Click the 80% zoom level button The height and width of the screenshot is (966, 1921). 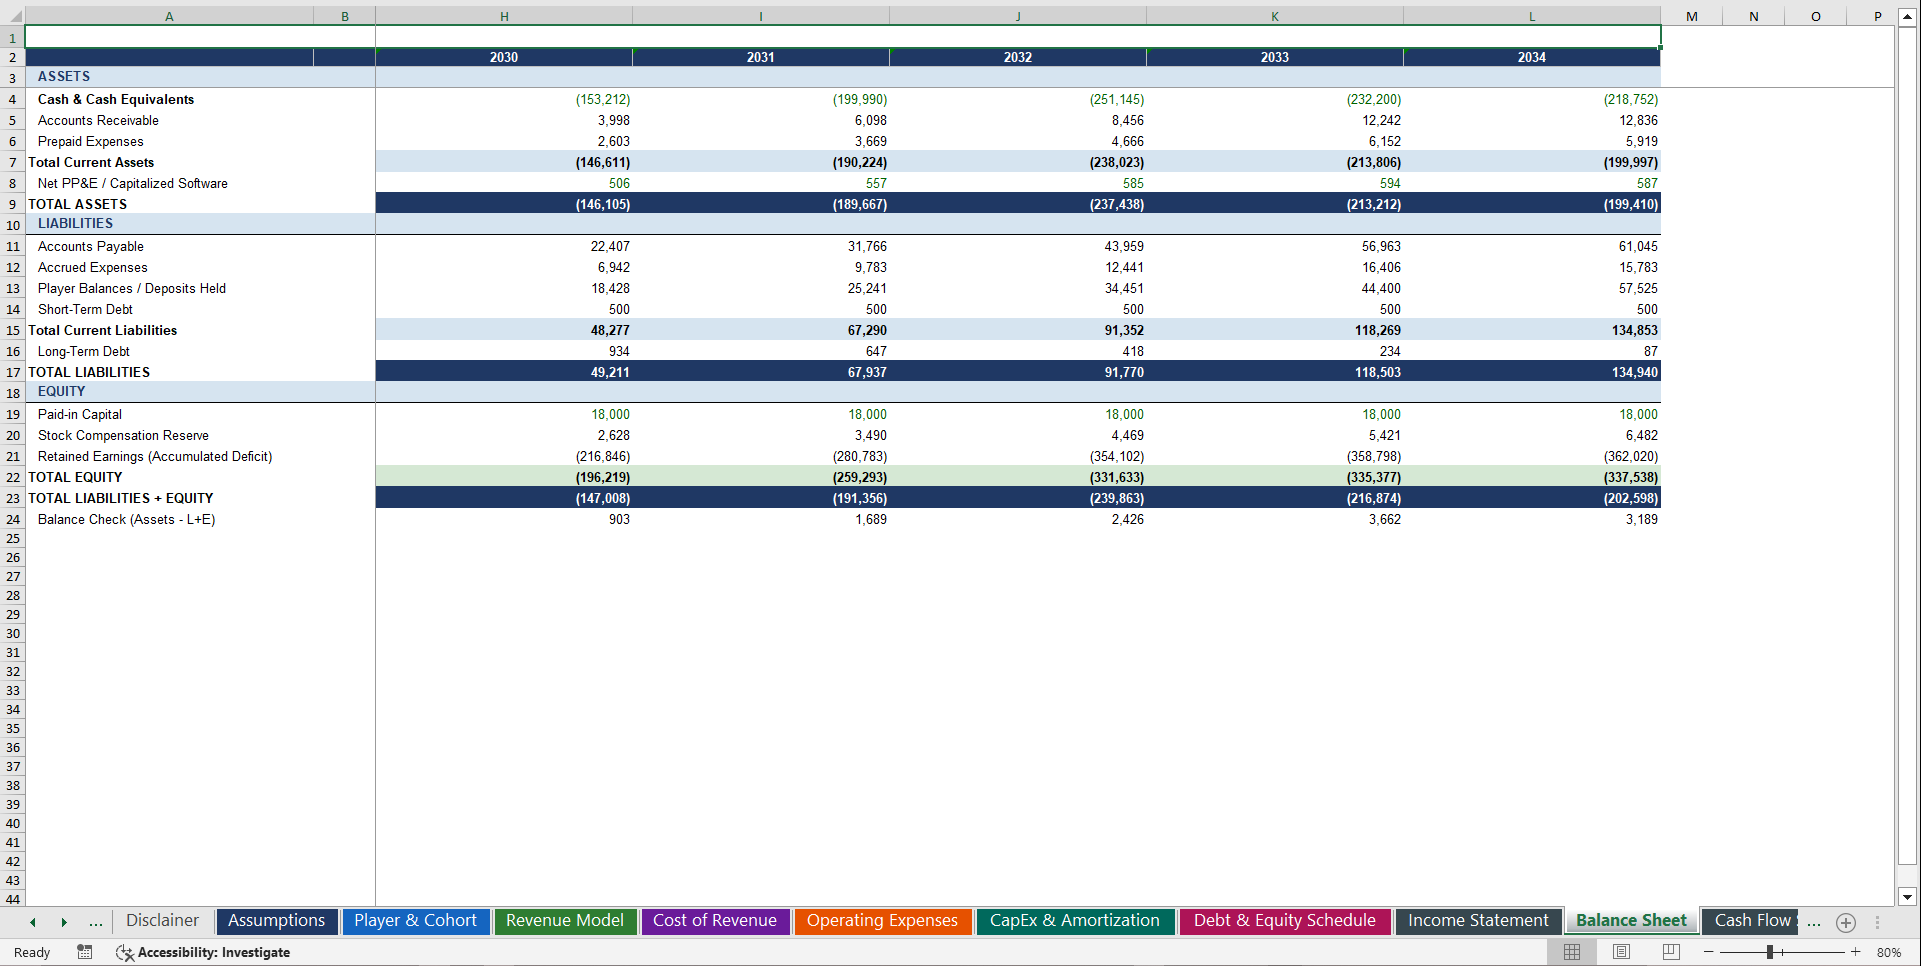(x=1890, y=952)
